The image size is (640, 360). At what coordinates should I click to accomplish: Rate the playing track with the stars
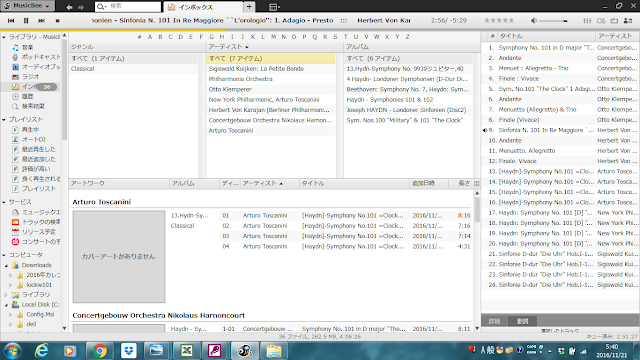499,20
